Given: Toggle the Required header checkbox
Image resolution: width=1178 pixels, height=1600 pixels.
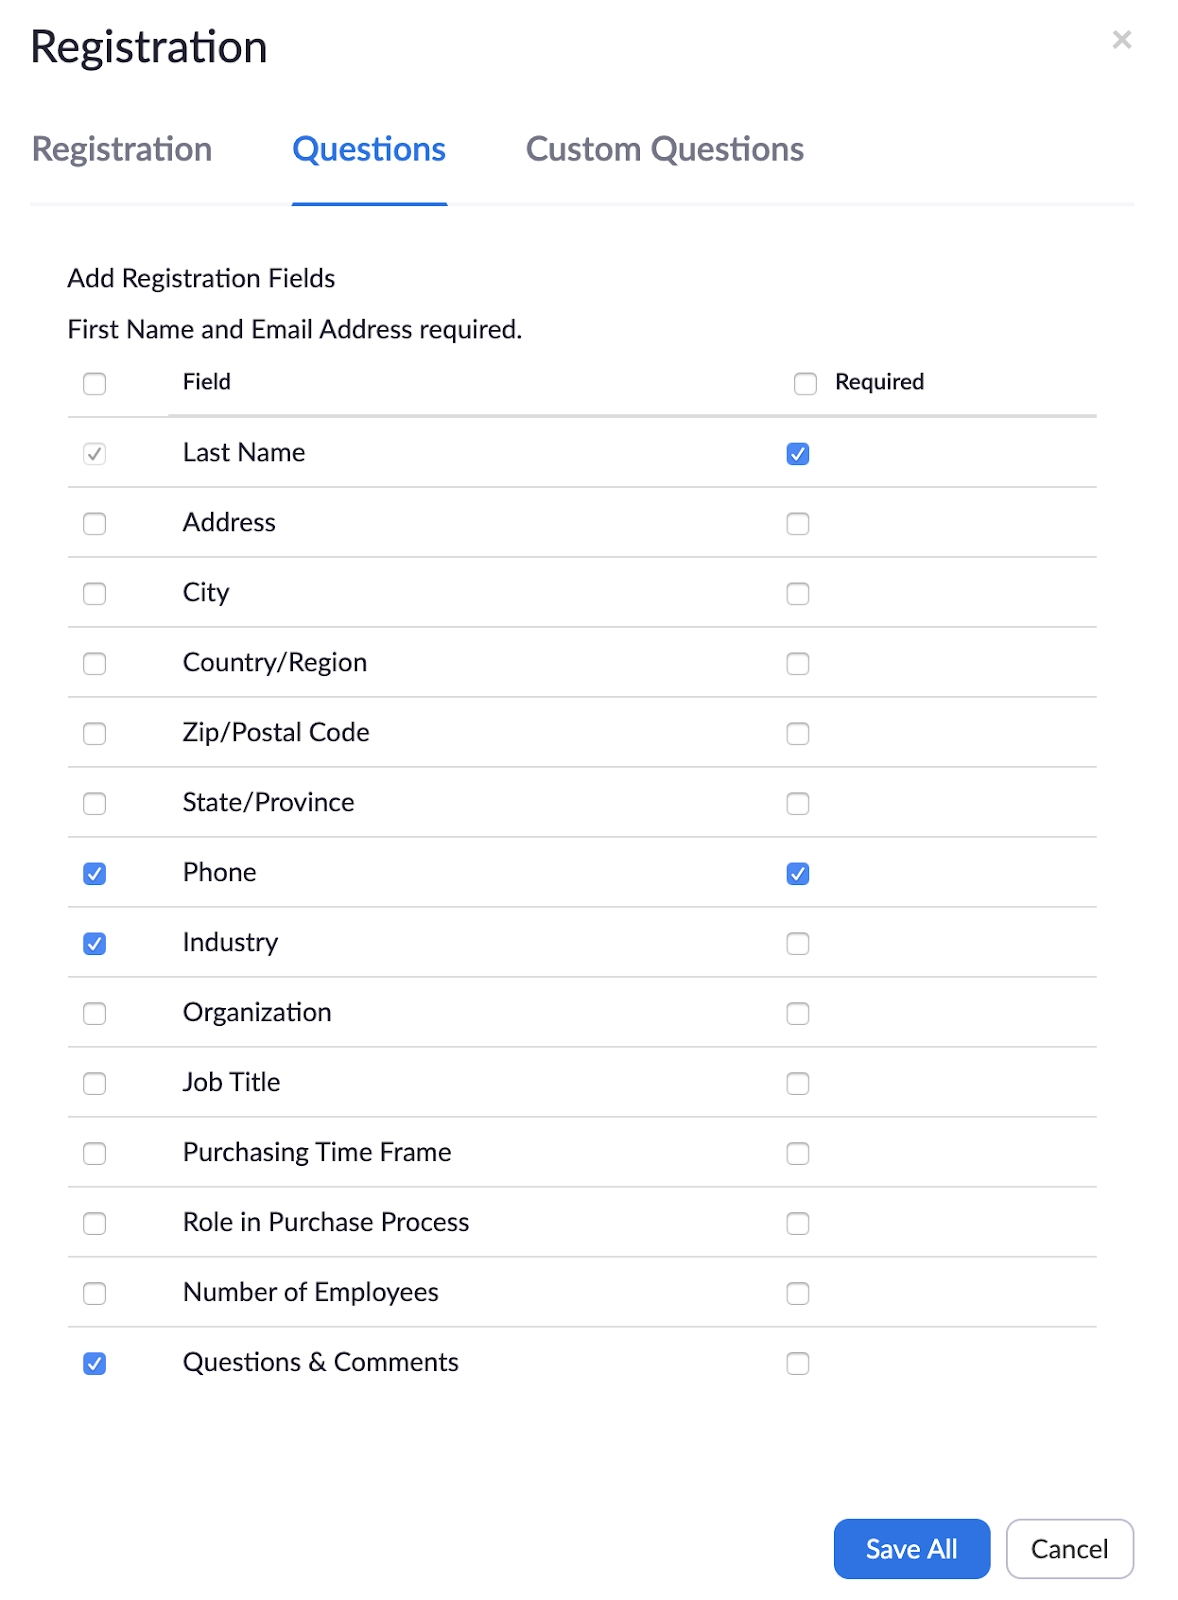Looking at the screenshot, I should tap(805, 384).
